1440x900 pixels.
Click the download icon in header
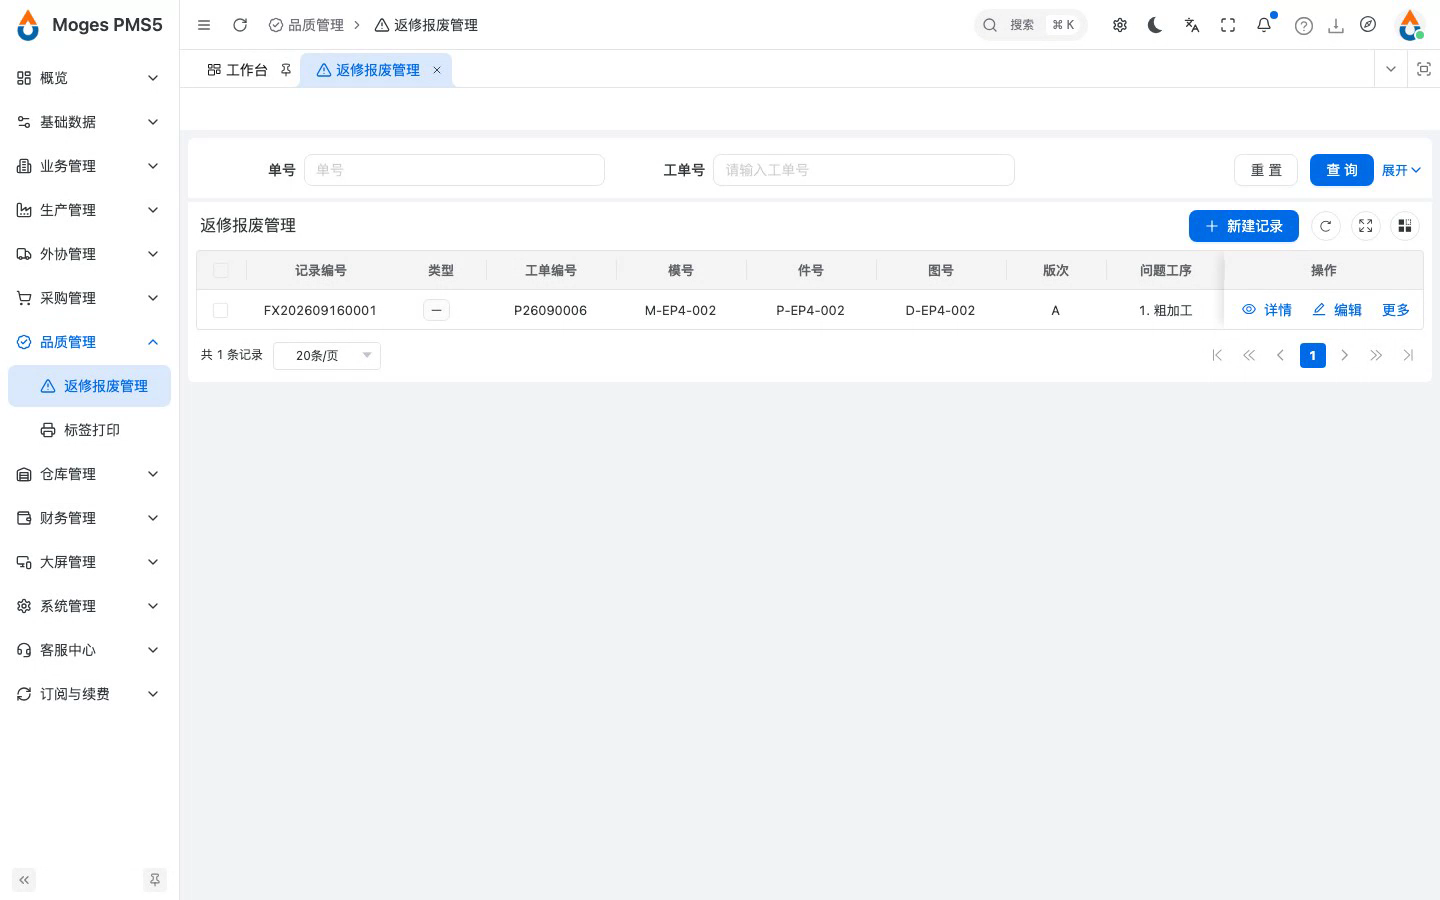(1336, 26)
